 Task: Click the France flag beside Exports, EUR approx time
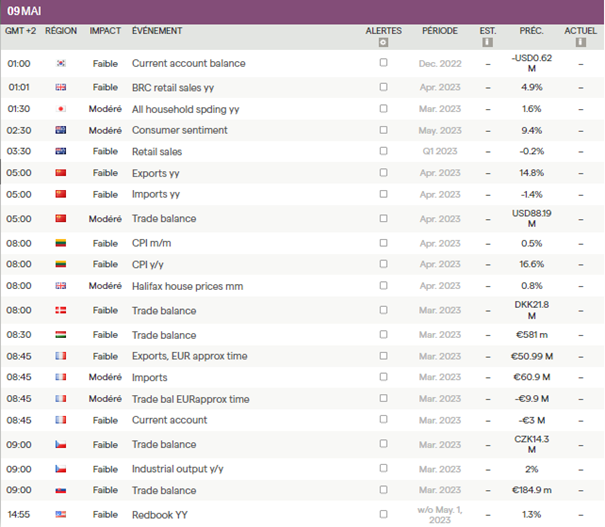click(61, 356)
